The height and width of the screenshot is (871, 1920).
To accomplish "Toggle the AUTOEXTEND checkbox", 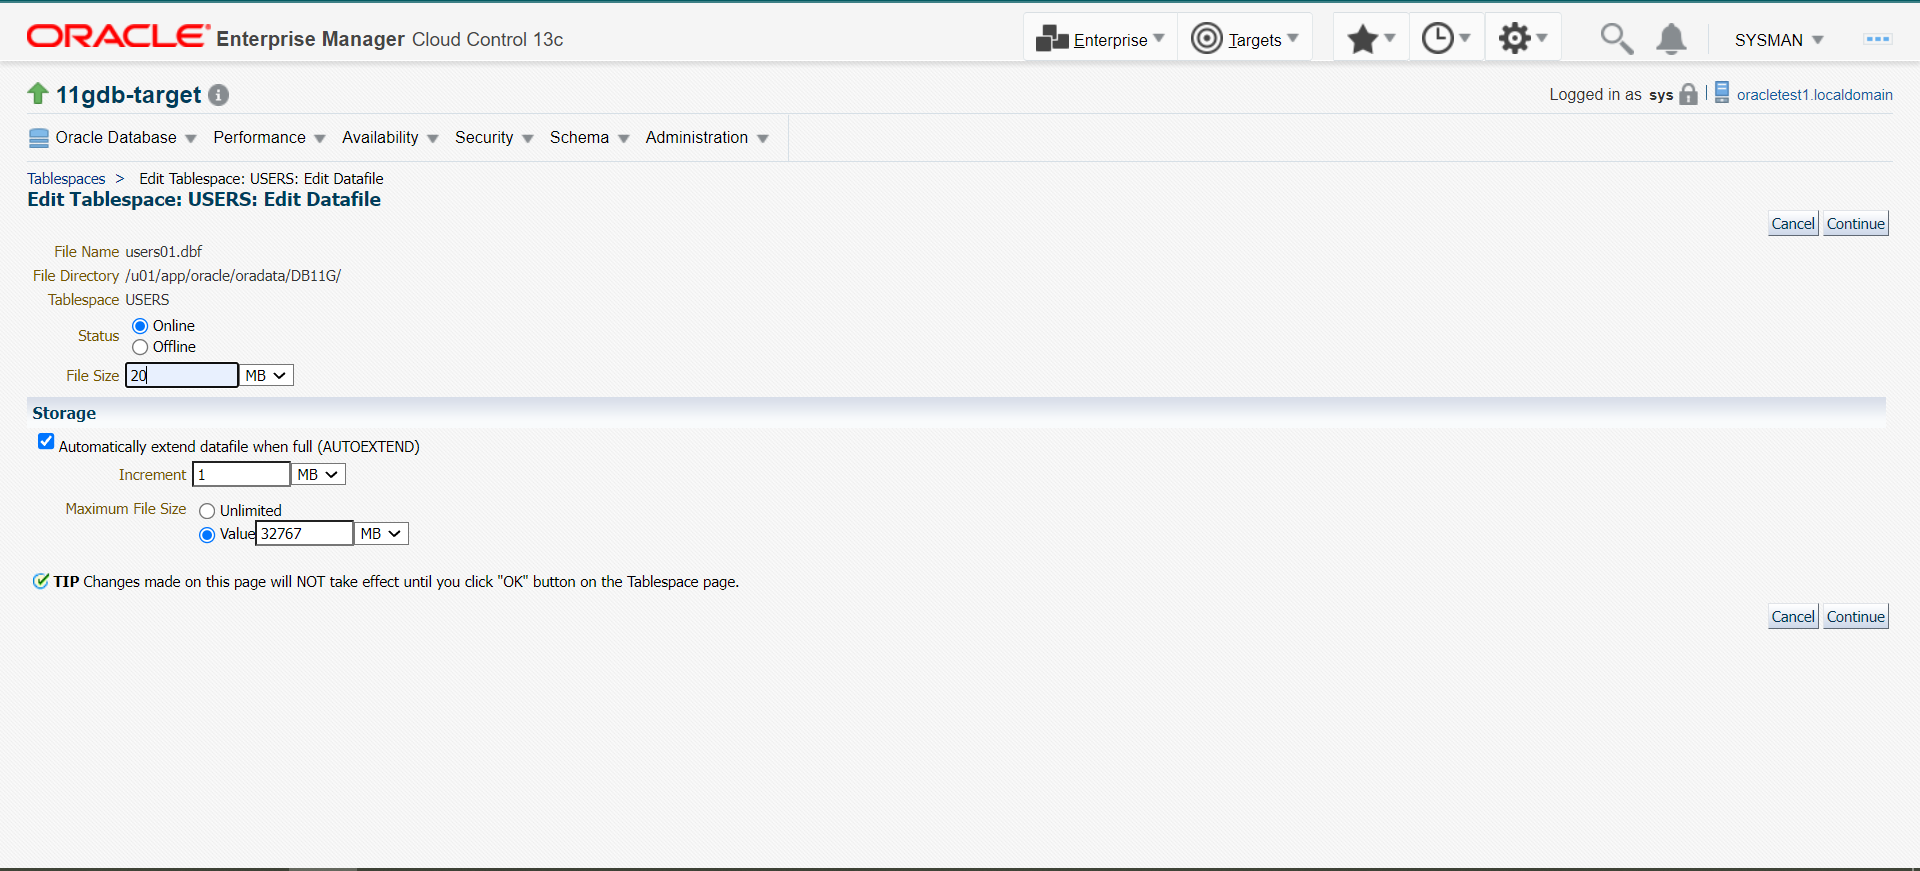I will [46, 442].
